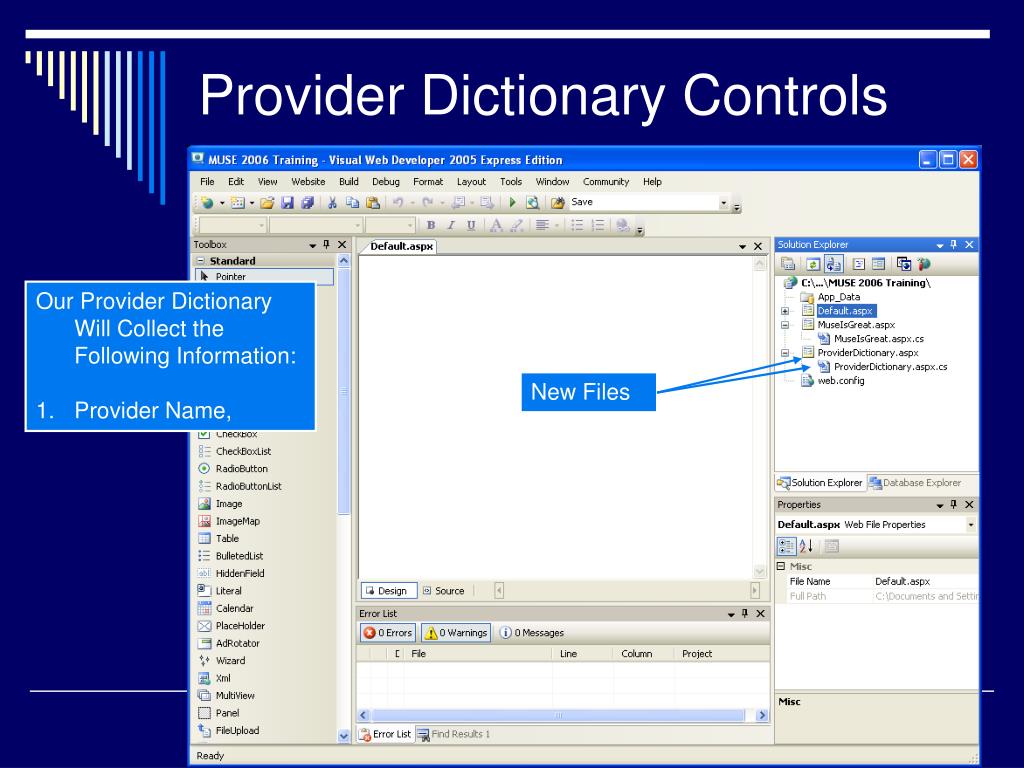
Task: Select the FileUpload toolbox control
Action: point(229,731)
